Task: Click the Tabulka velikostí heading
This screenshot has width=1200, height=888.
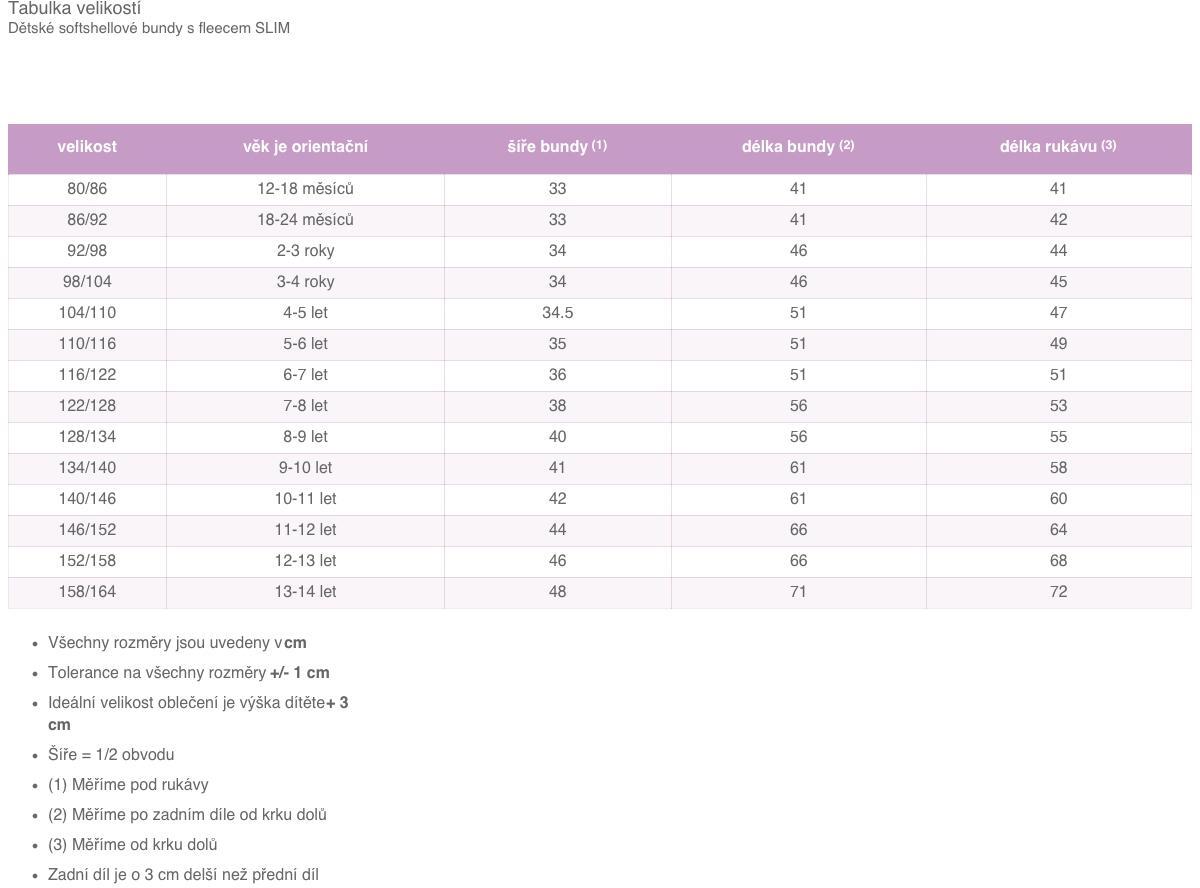Action: coord(75,8)
